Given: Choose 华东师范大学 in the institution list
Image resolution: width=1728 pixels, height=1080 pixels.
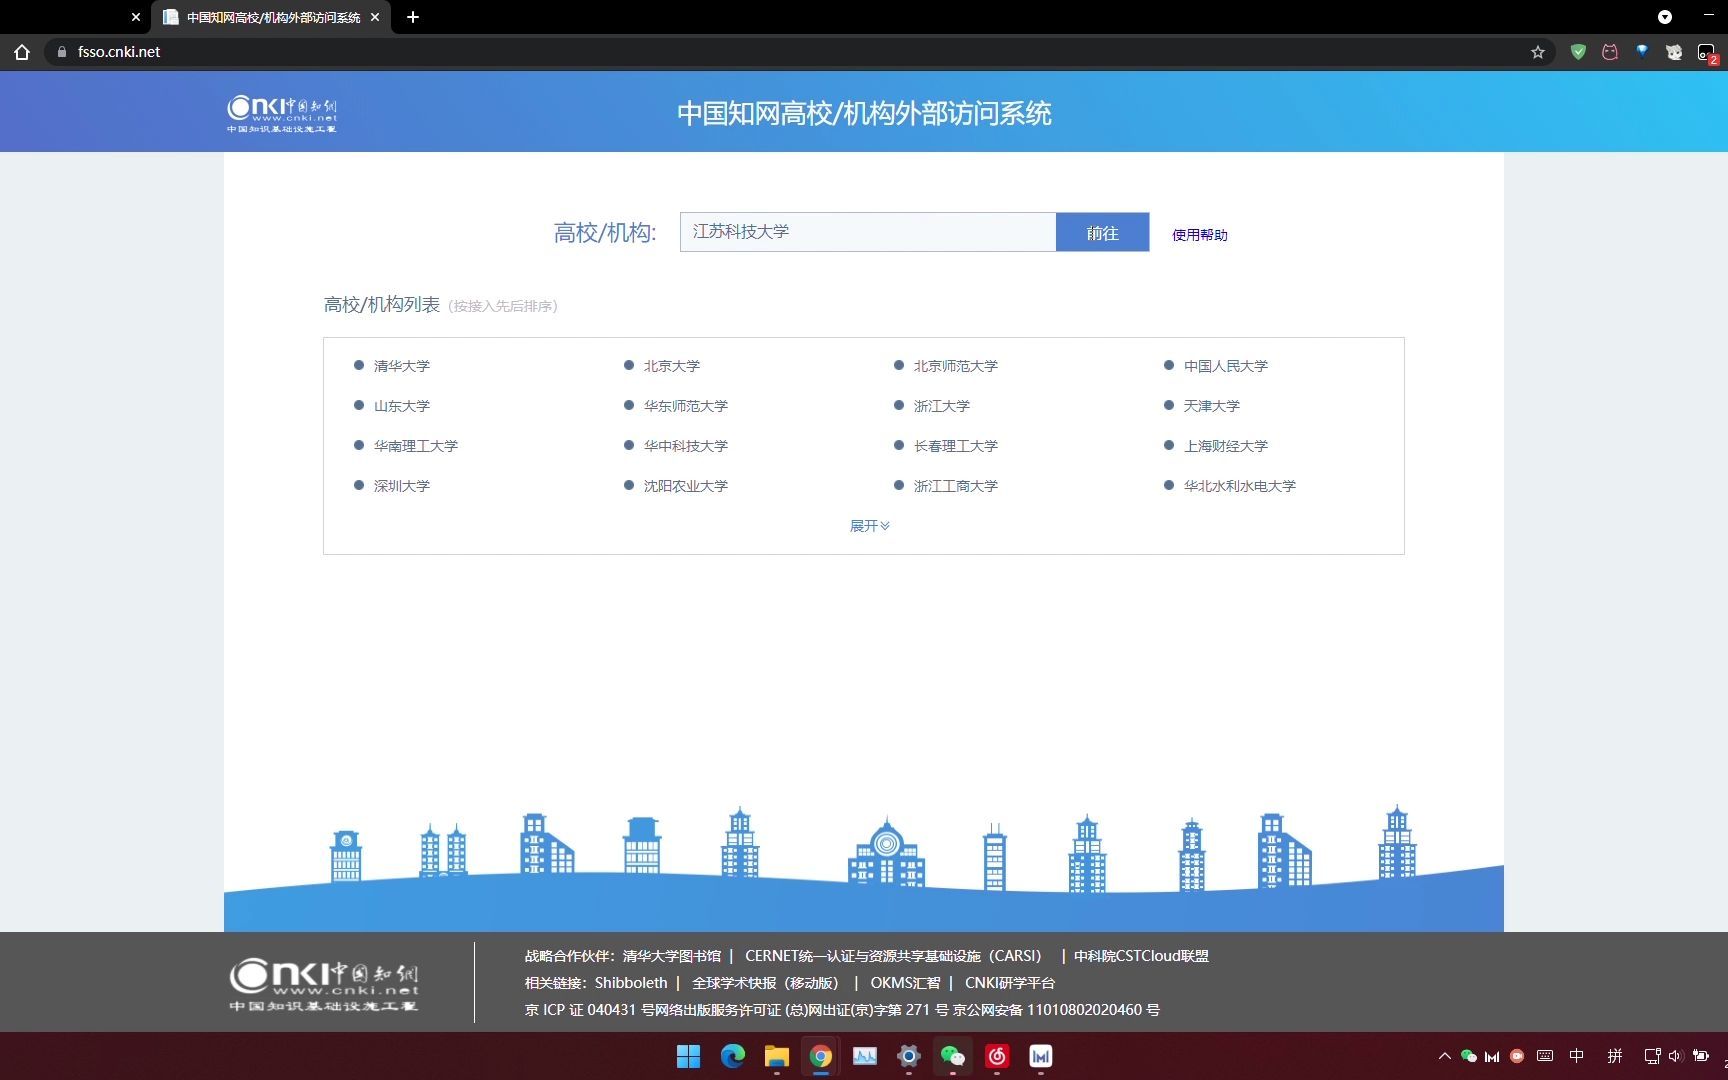Looking at the screenshot, I should tap(686, 406).
